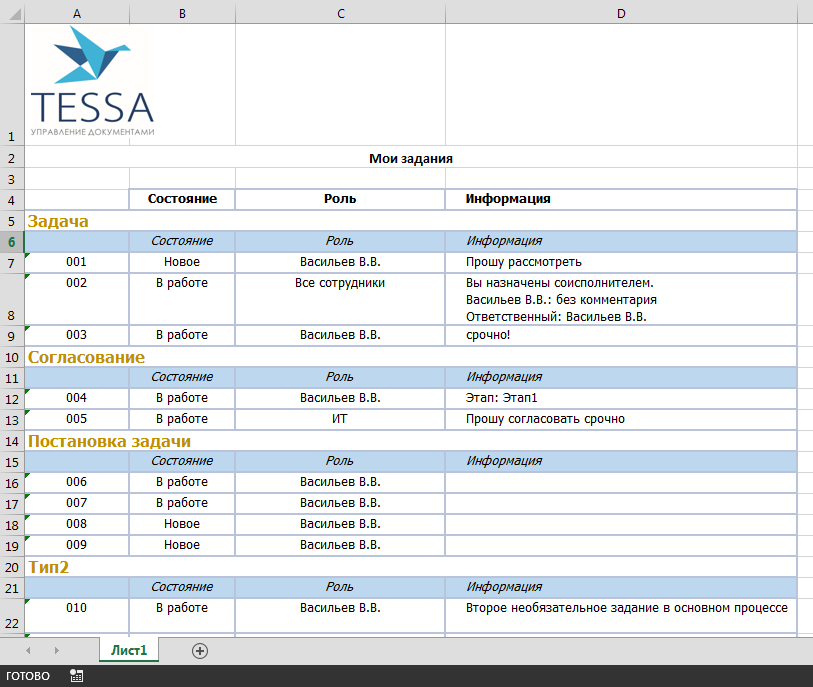Select В работе status of task 002
This screenshot has width=813, height=687.
pyautogui.click(x=182, y=299)
